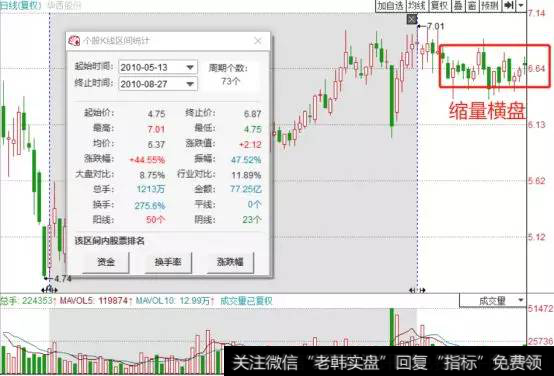The height and width of the screenshot is (376, 554).
Task: Expand the 终止时间 date dropdown arrow
Action: [190, 84]
